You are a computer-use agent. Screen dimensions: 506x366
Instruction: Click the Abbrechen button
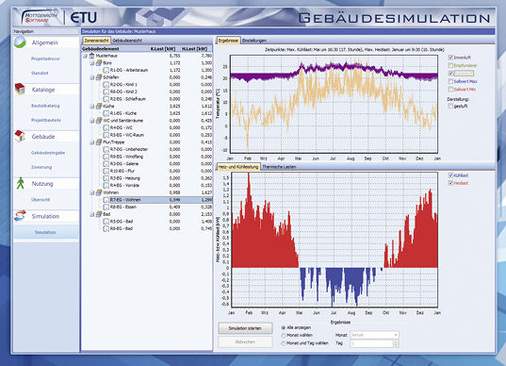[245, 342]
